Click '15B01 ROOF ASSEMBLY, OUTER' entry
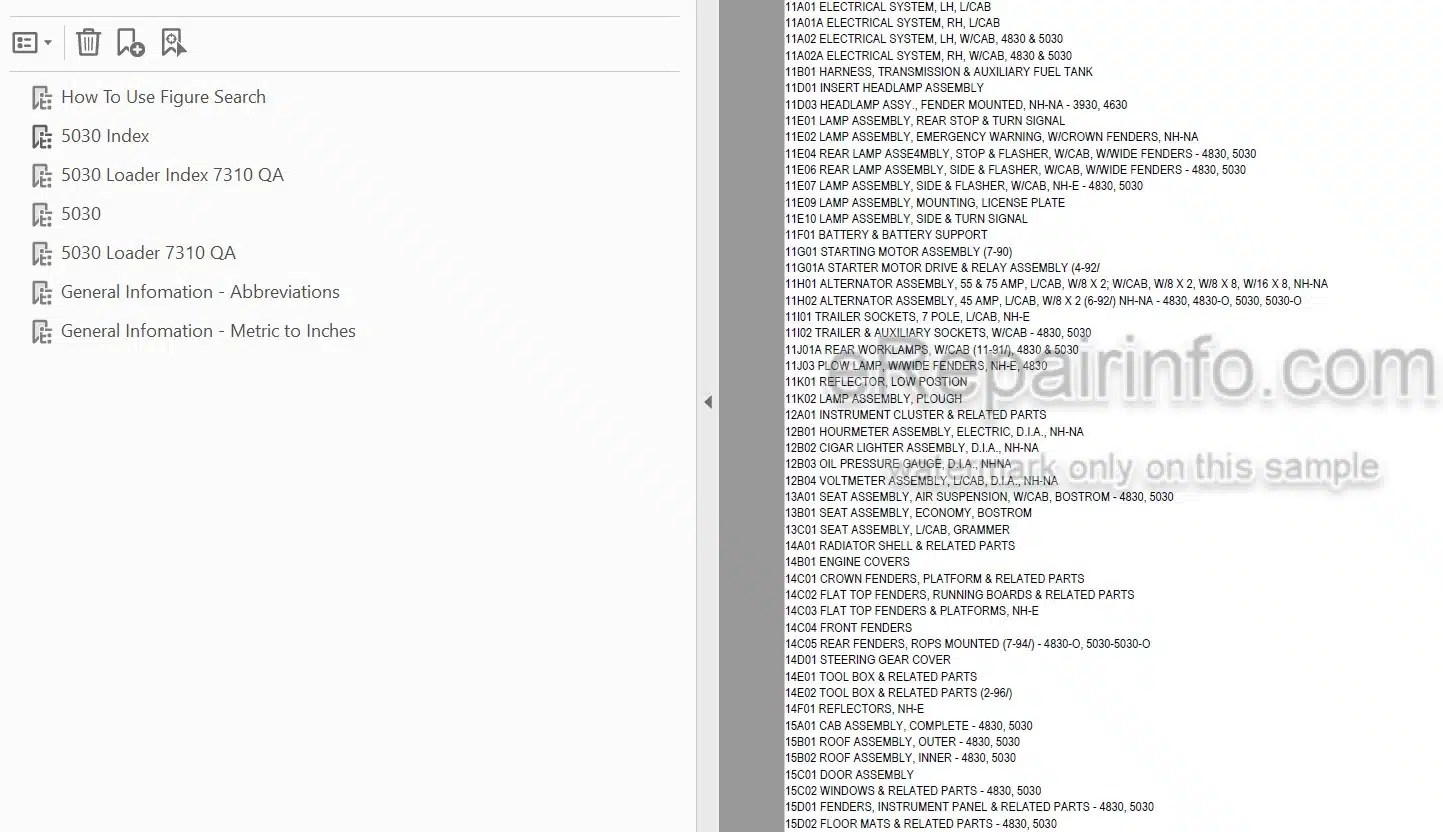 (902, 742)
